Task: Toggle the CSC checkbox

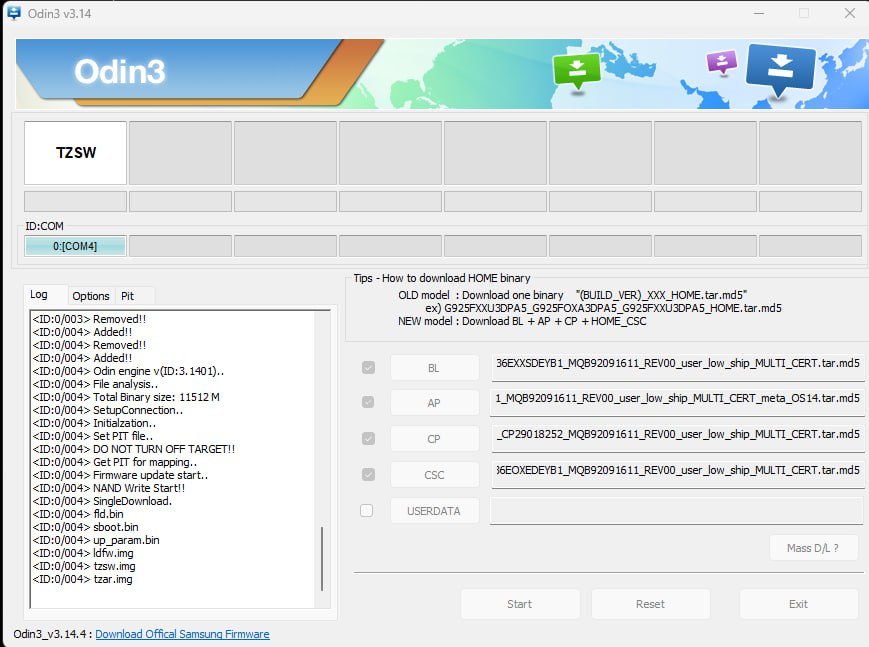Action: point(368,475)
